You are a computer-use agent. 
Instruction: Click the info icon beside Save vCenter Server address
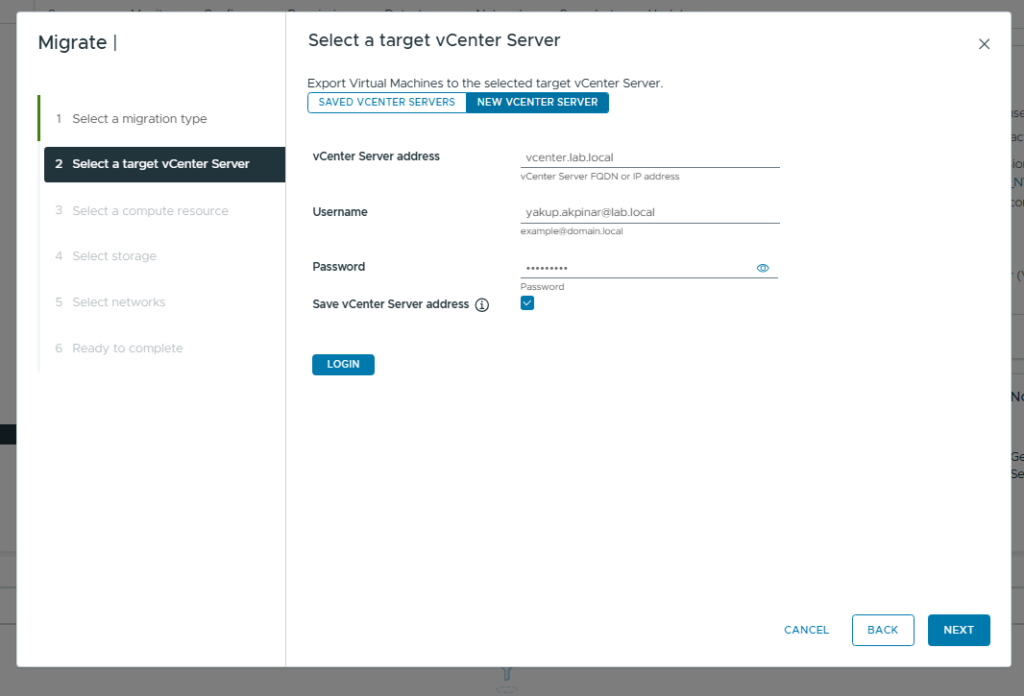482,305
